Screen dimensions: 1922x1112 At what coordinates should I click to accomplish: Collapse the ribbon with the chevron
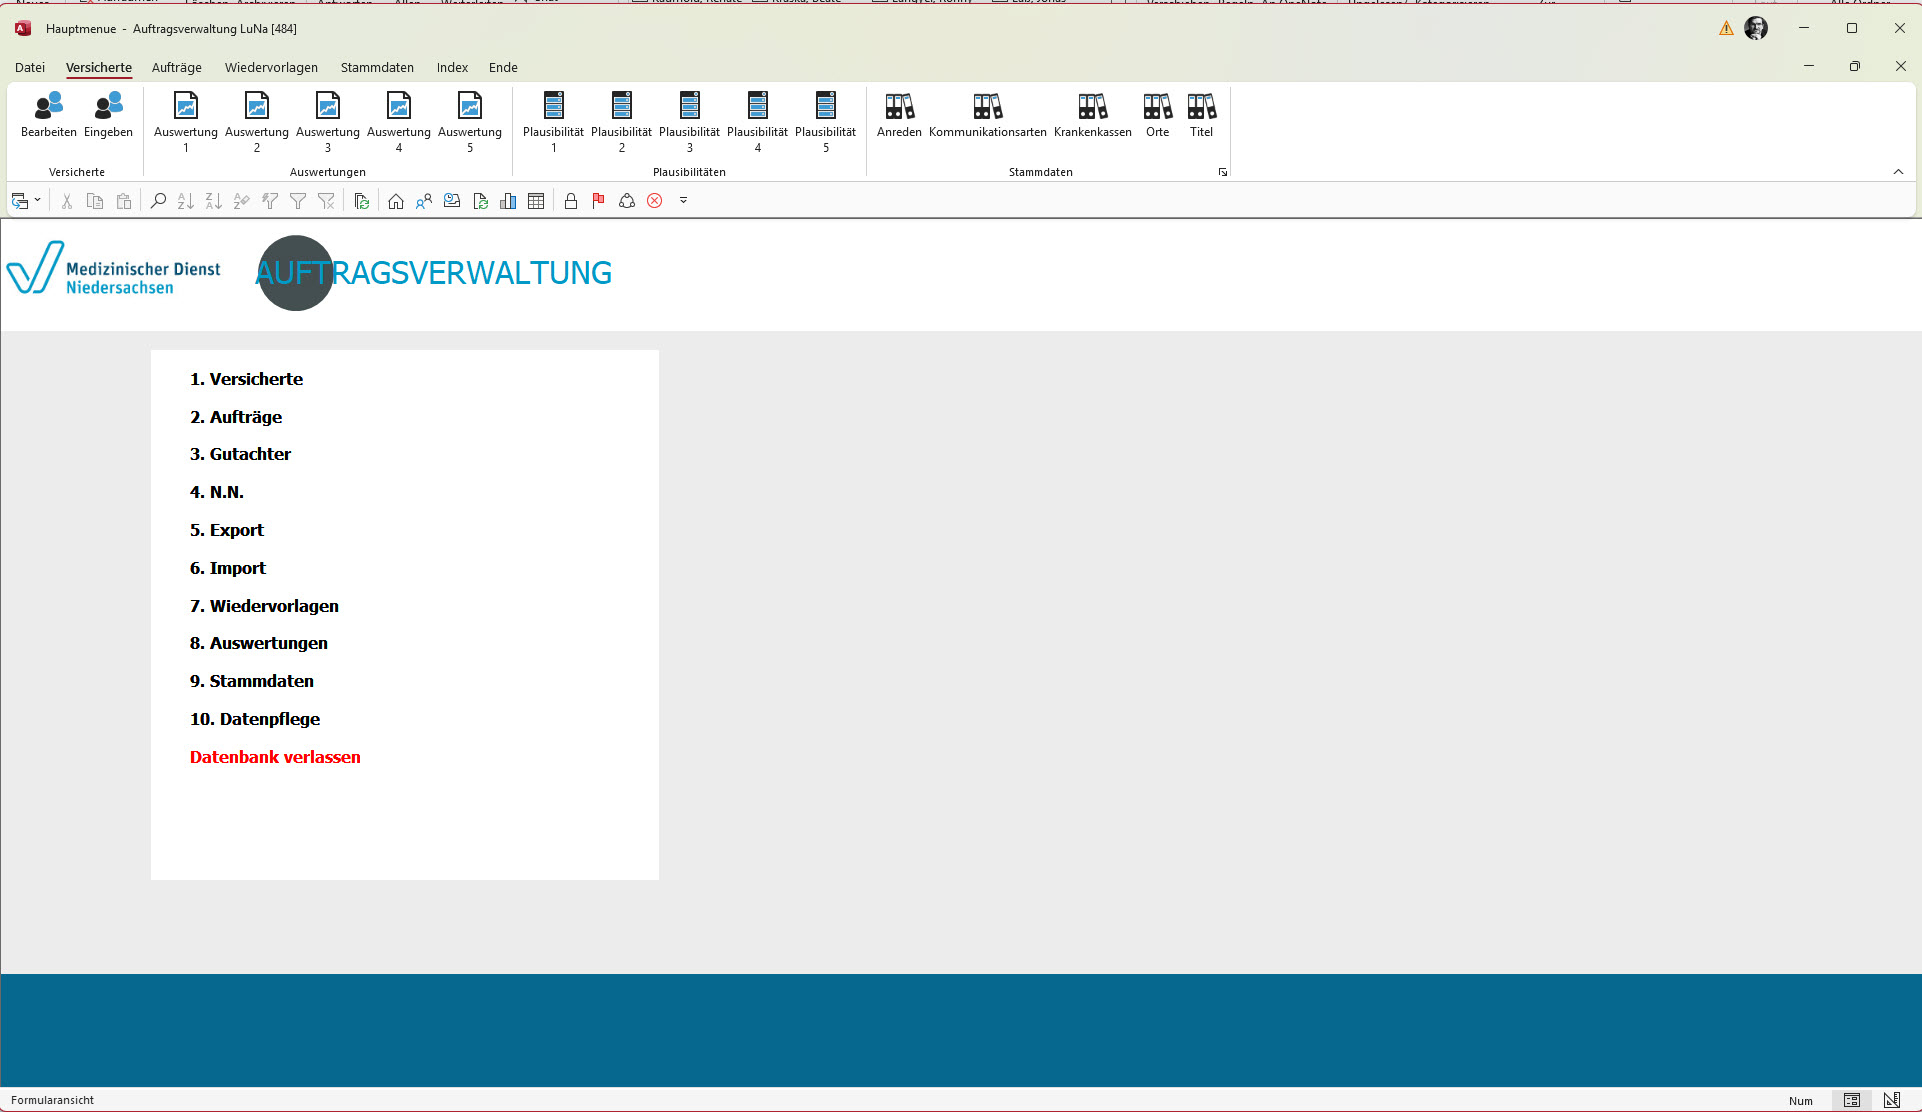1898,172
